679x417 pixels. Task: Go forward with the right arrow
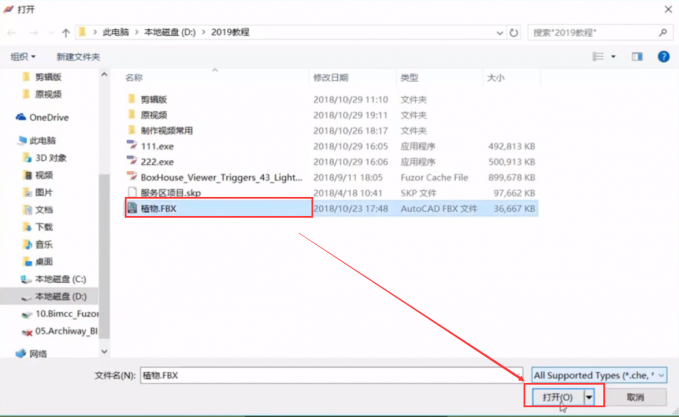tap(33, 33)
